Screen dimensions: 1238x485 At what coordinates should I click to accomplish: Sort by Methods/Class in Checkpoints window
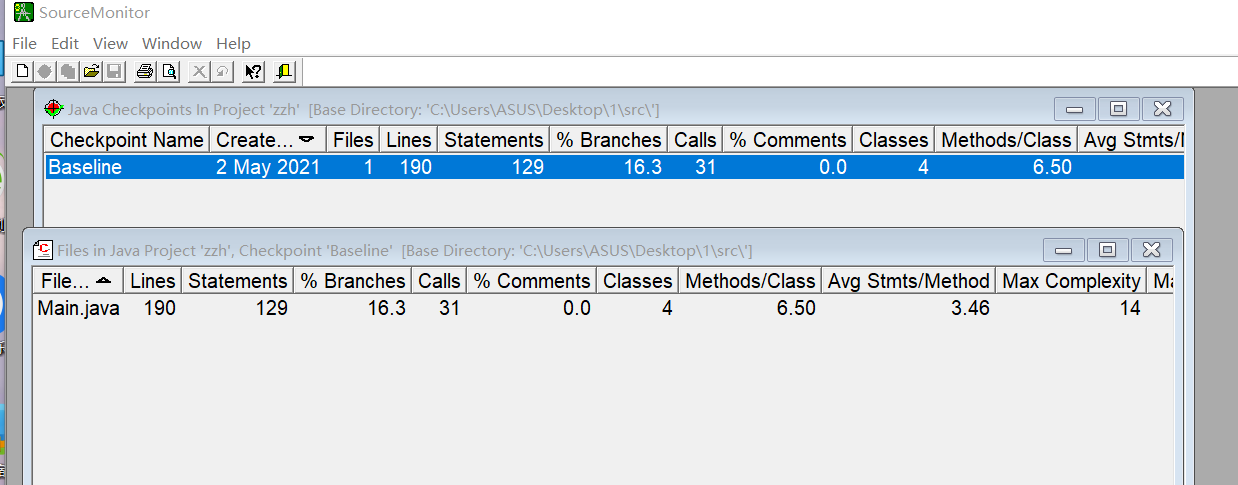coord(1006,140)
